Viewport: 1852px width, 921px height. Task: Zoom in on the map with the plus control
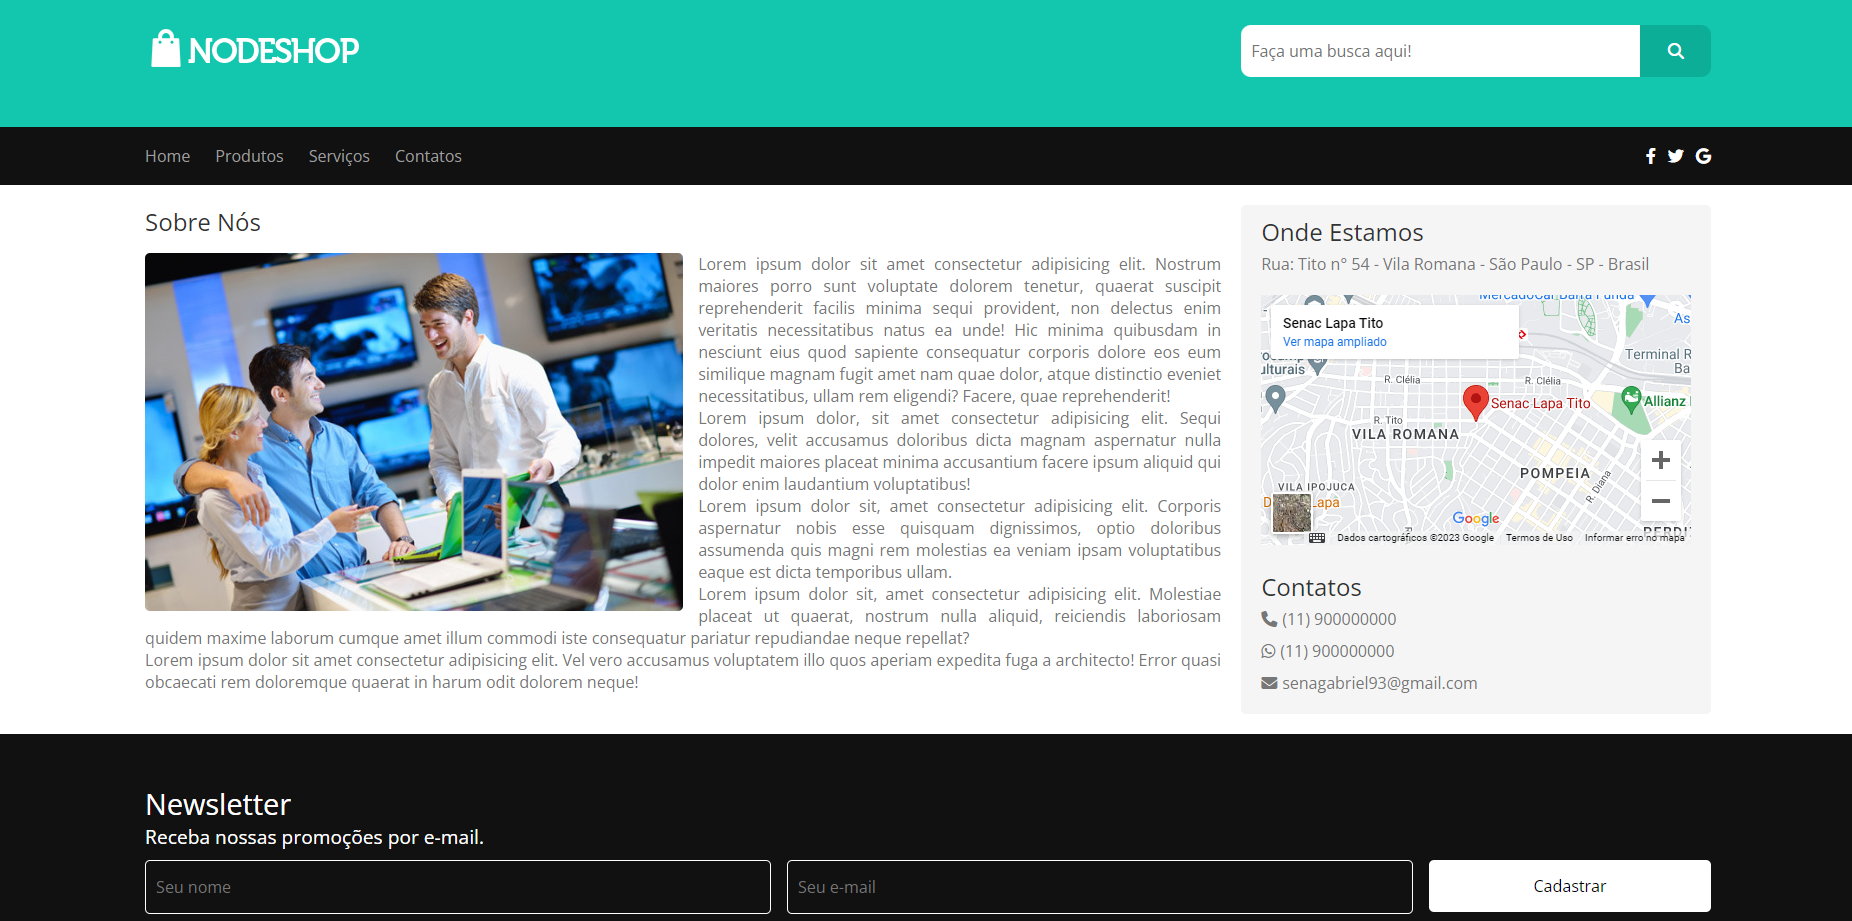[1660, 460]
